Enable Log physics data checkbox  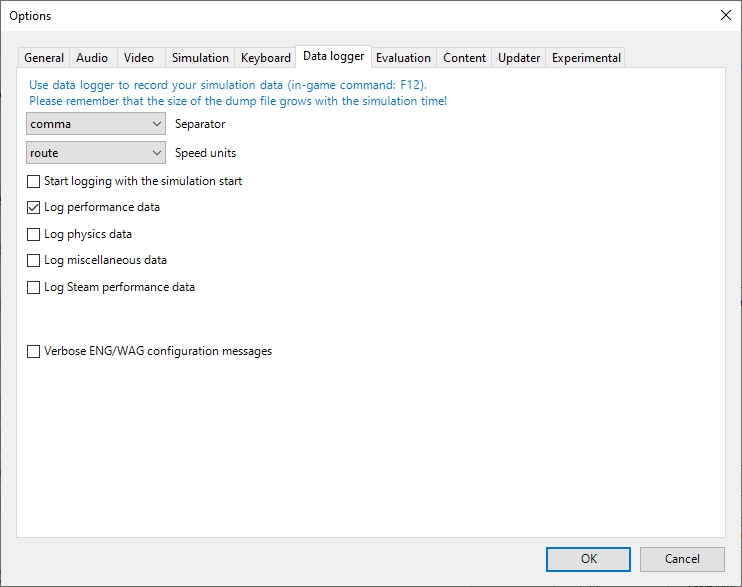pos(34,234)
